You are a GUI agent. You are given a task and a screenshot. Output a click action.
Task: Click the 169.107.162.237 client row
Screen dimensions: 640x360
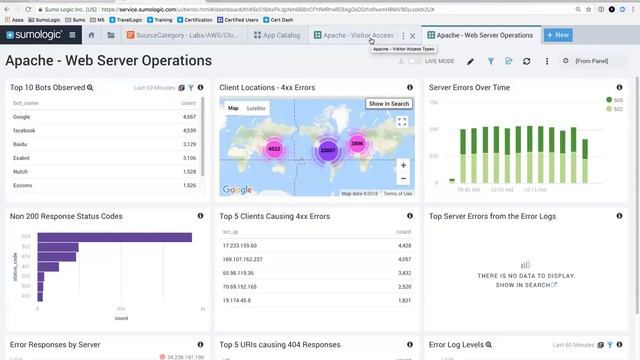[x=317, y=259]
